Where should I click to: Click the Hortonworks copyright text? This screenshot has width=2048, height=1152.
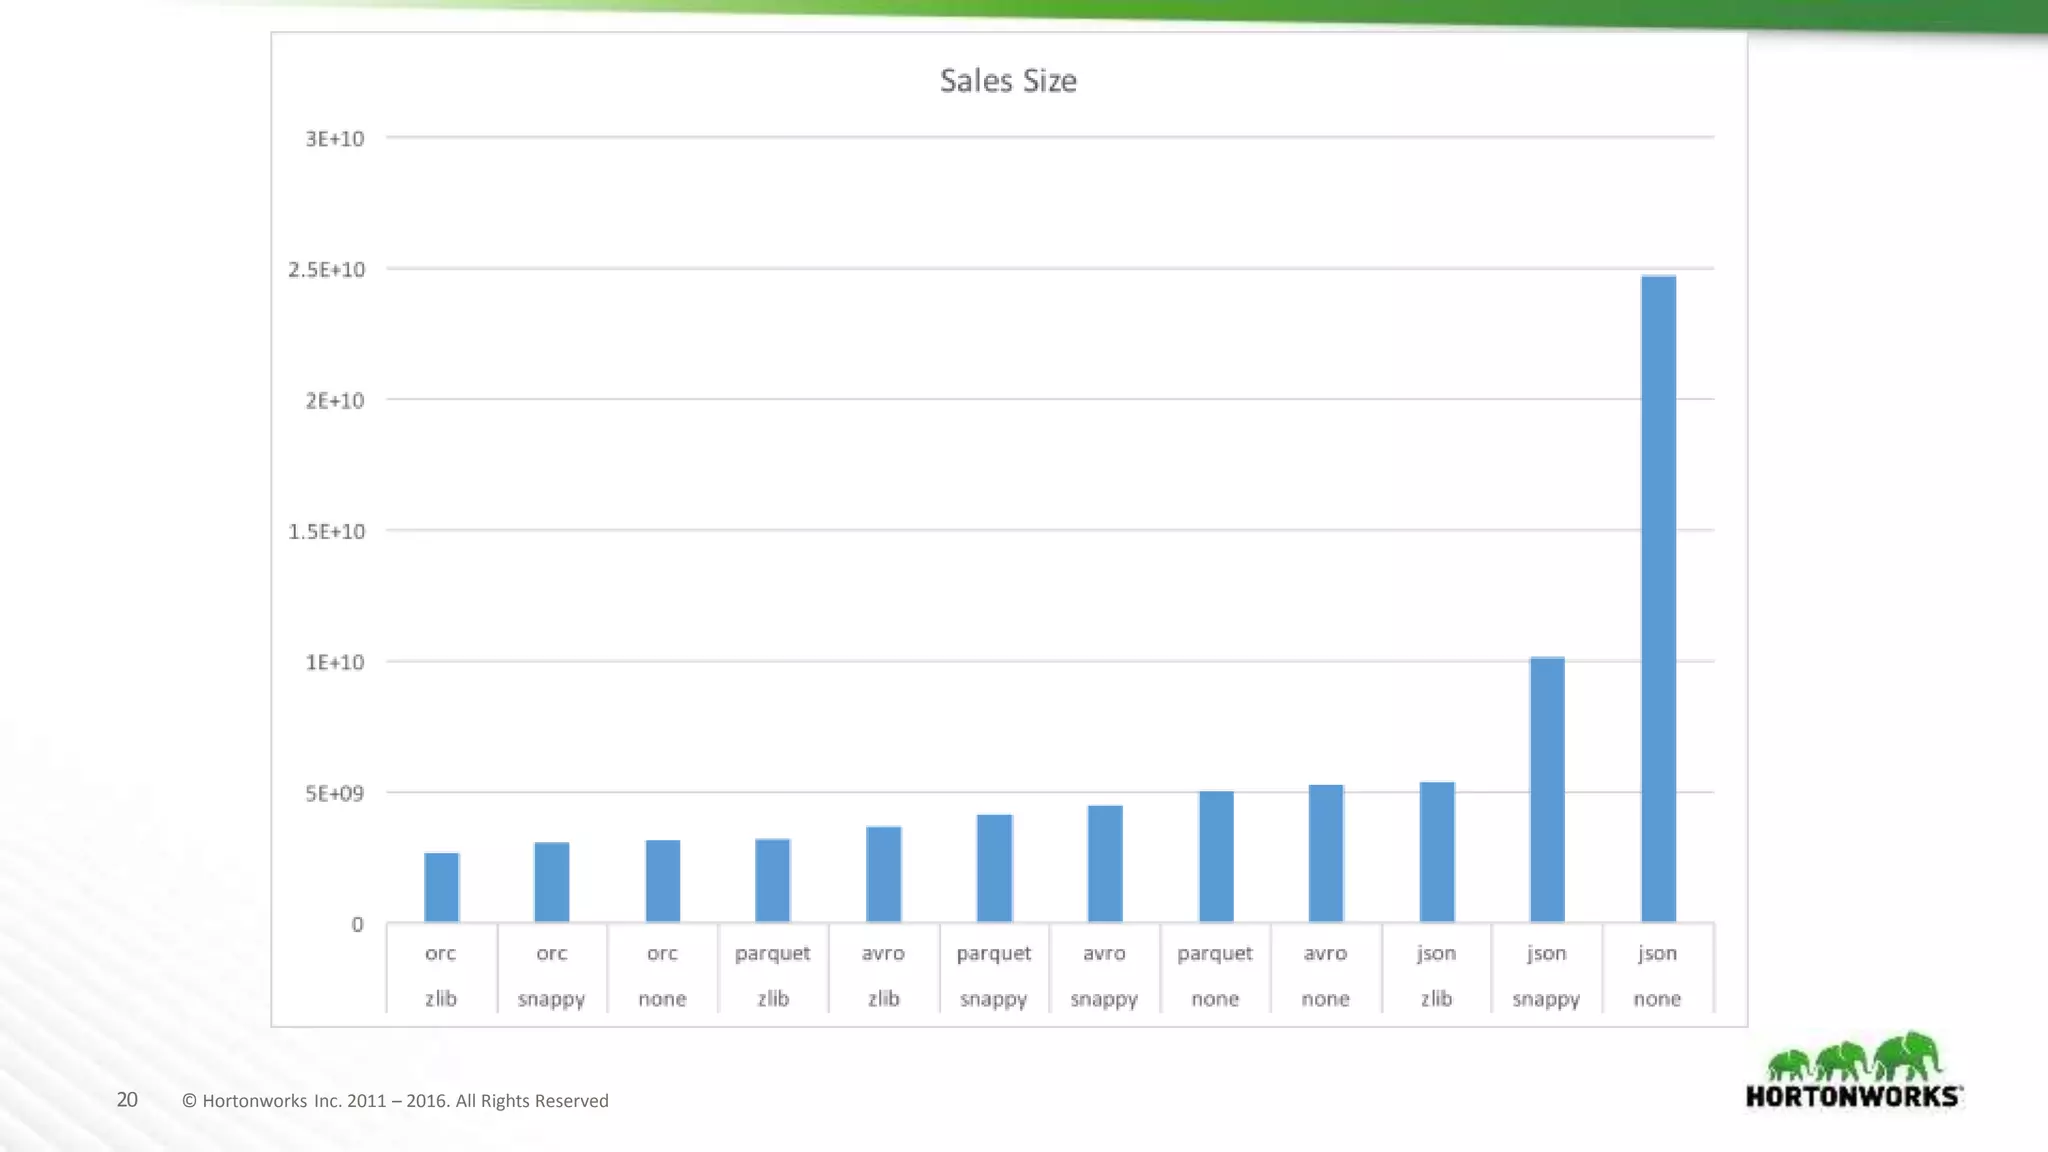point(395,1101)
